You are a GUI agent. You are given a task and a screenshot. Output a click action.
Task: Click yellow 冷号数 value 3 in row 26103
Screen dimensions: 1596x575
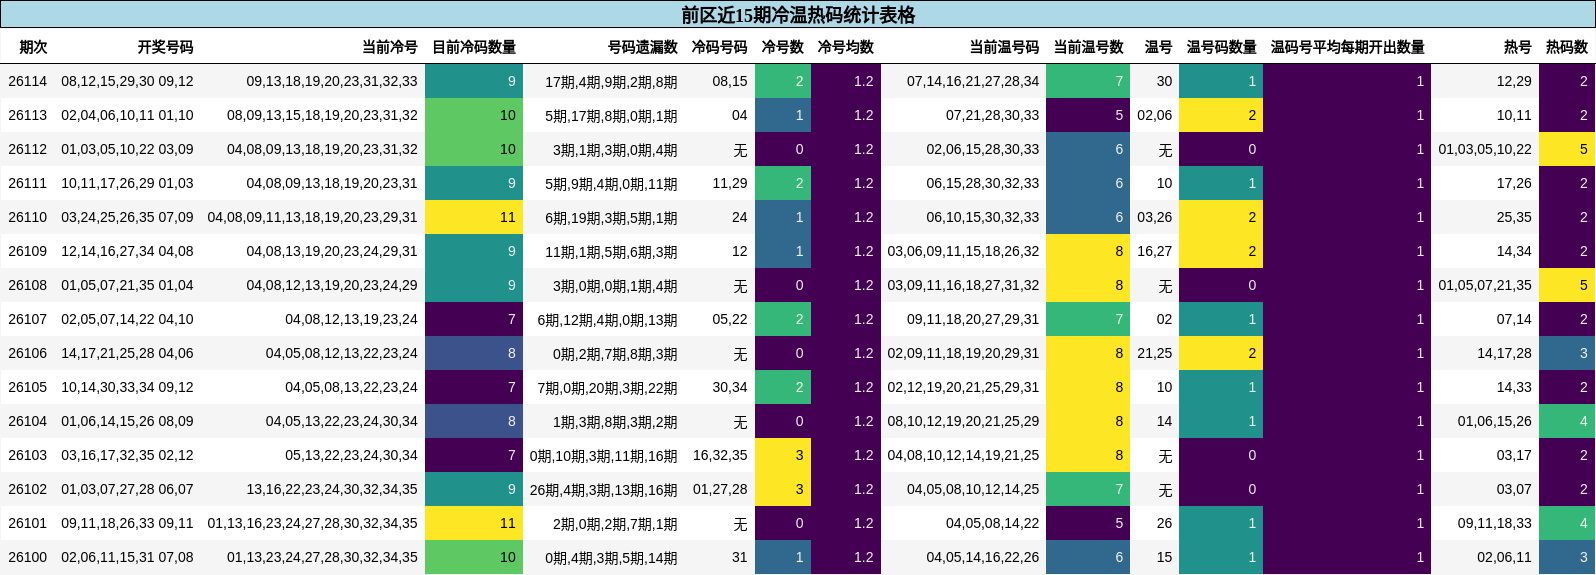783,455
